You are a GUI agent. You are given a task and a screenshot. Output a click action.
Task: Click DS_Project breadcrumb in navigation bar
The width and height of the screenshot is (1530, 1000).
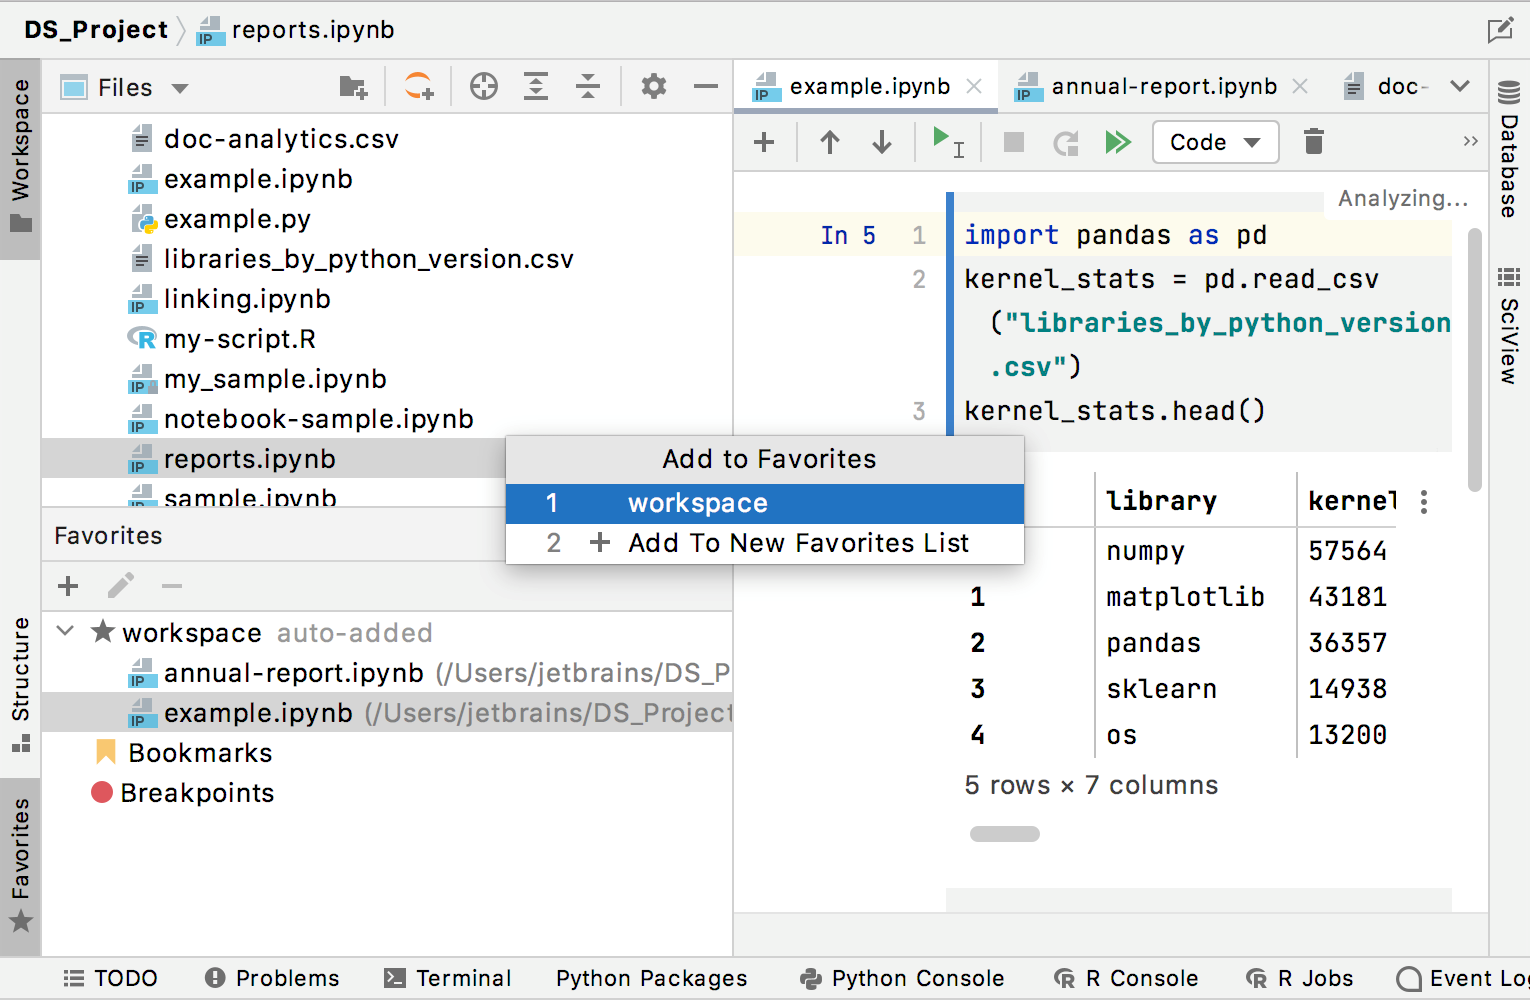point(96,30)
